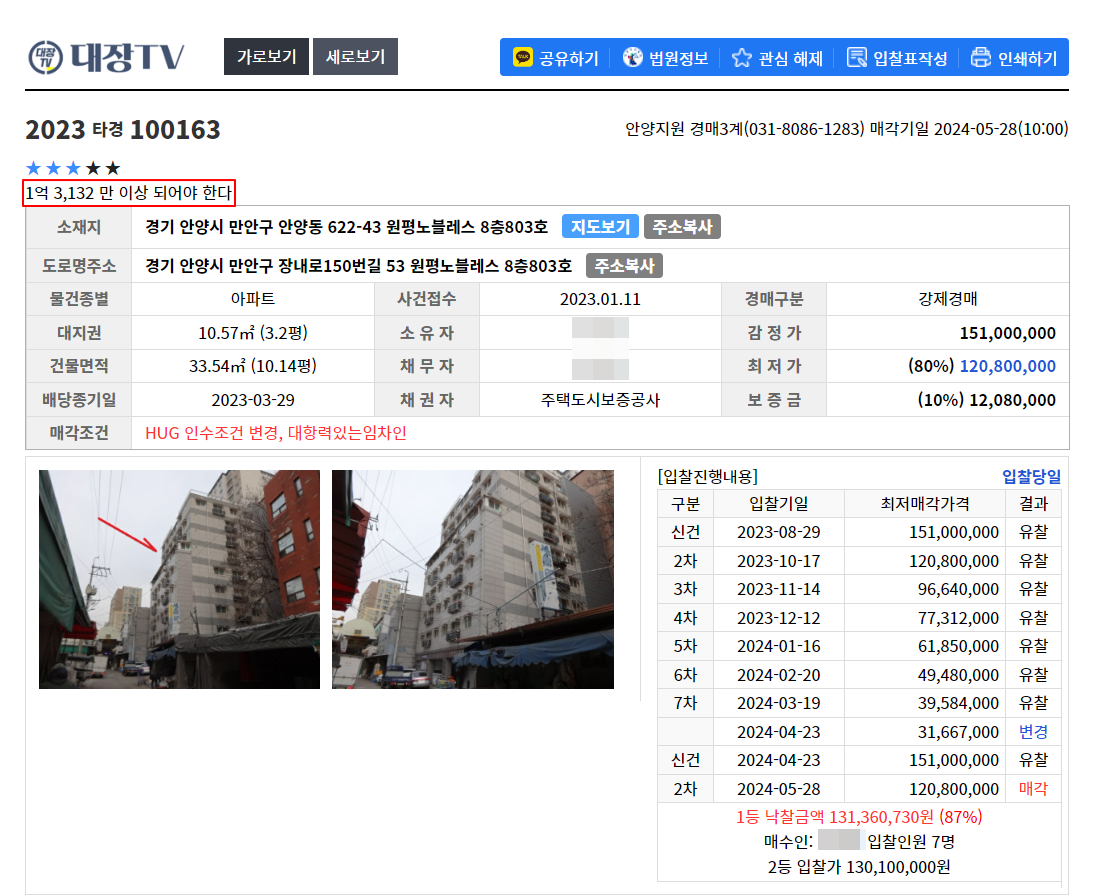Switch to 가로보기 layout
This screenshot has height=895, width=1093.
click(x=266, y=56)
